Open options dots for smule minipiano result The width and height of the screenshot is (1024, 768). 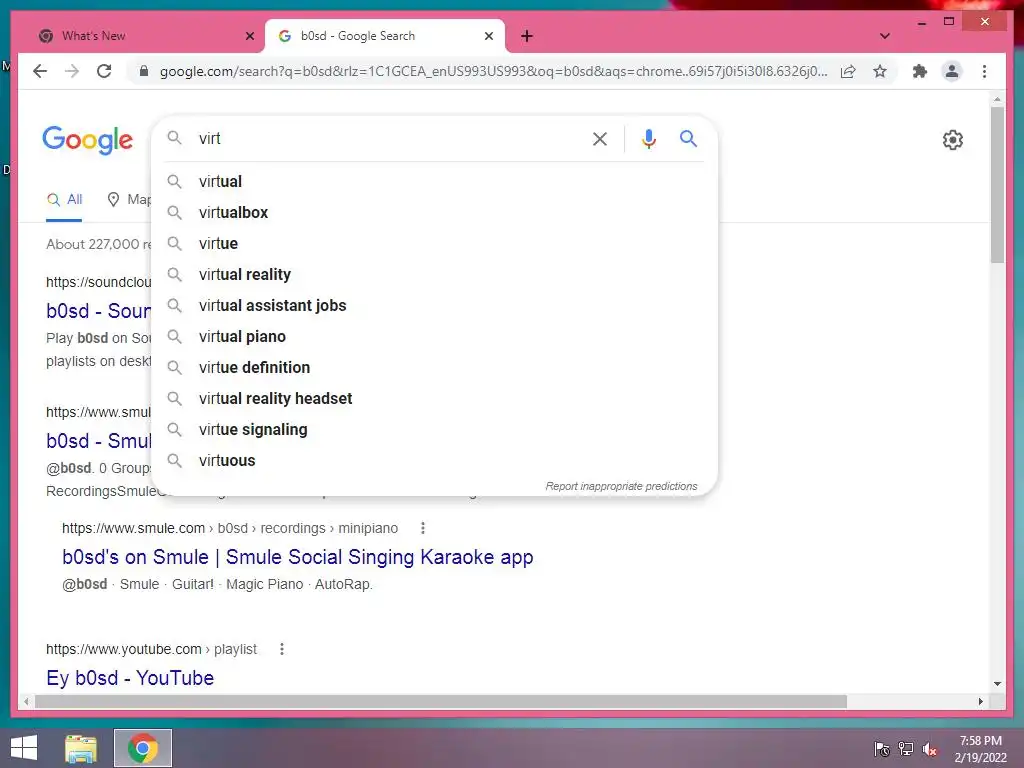[423, 528]
